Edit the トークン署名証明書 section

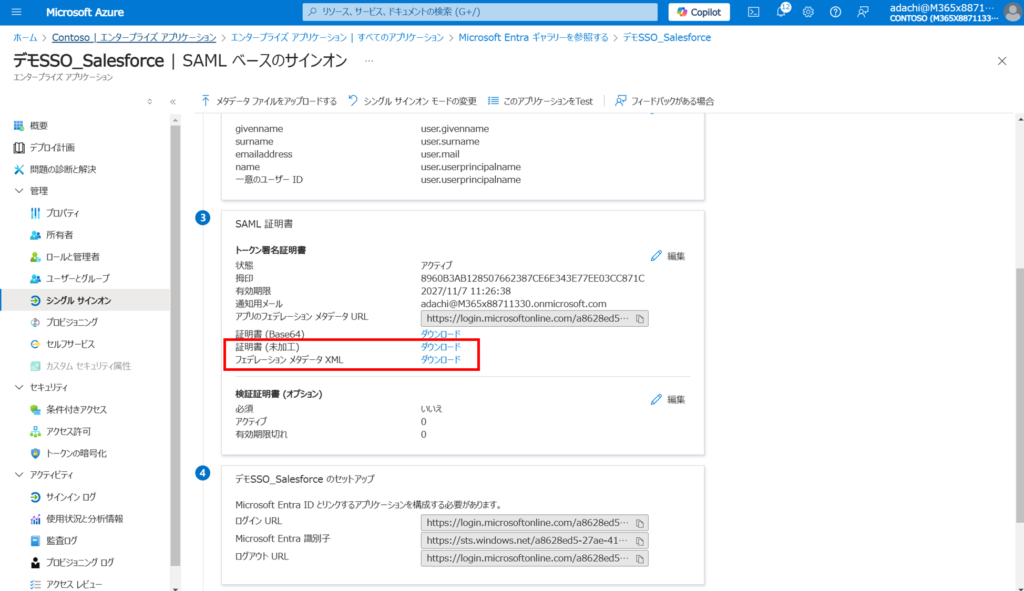tap(668, 256)
